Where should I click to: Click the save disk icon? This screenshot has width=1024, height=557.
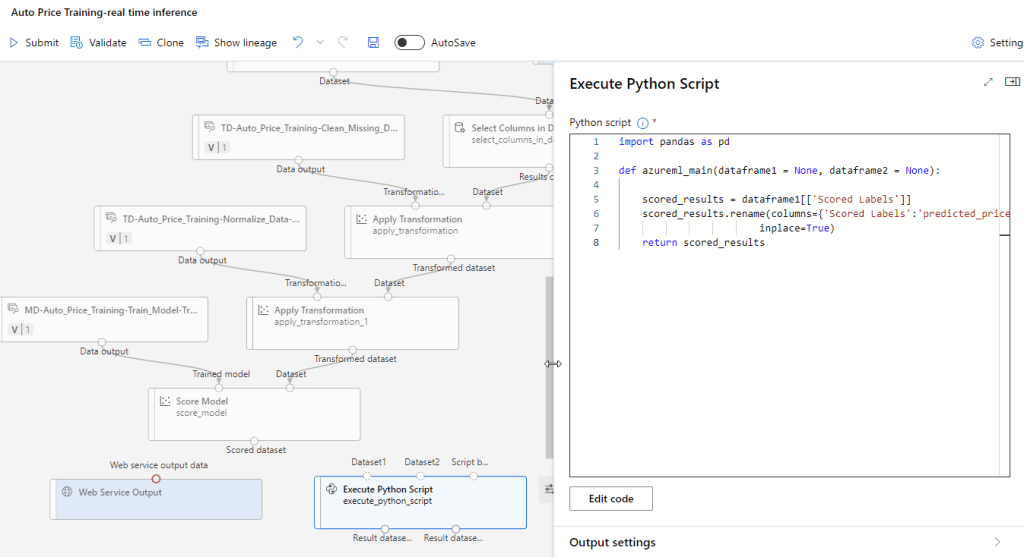(x=373, y=43)
